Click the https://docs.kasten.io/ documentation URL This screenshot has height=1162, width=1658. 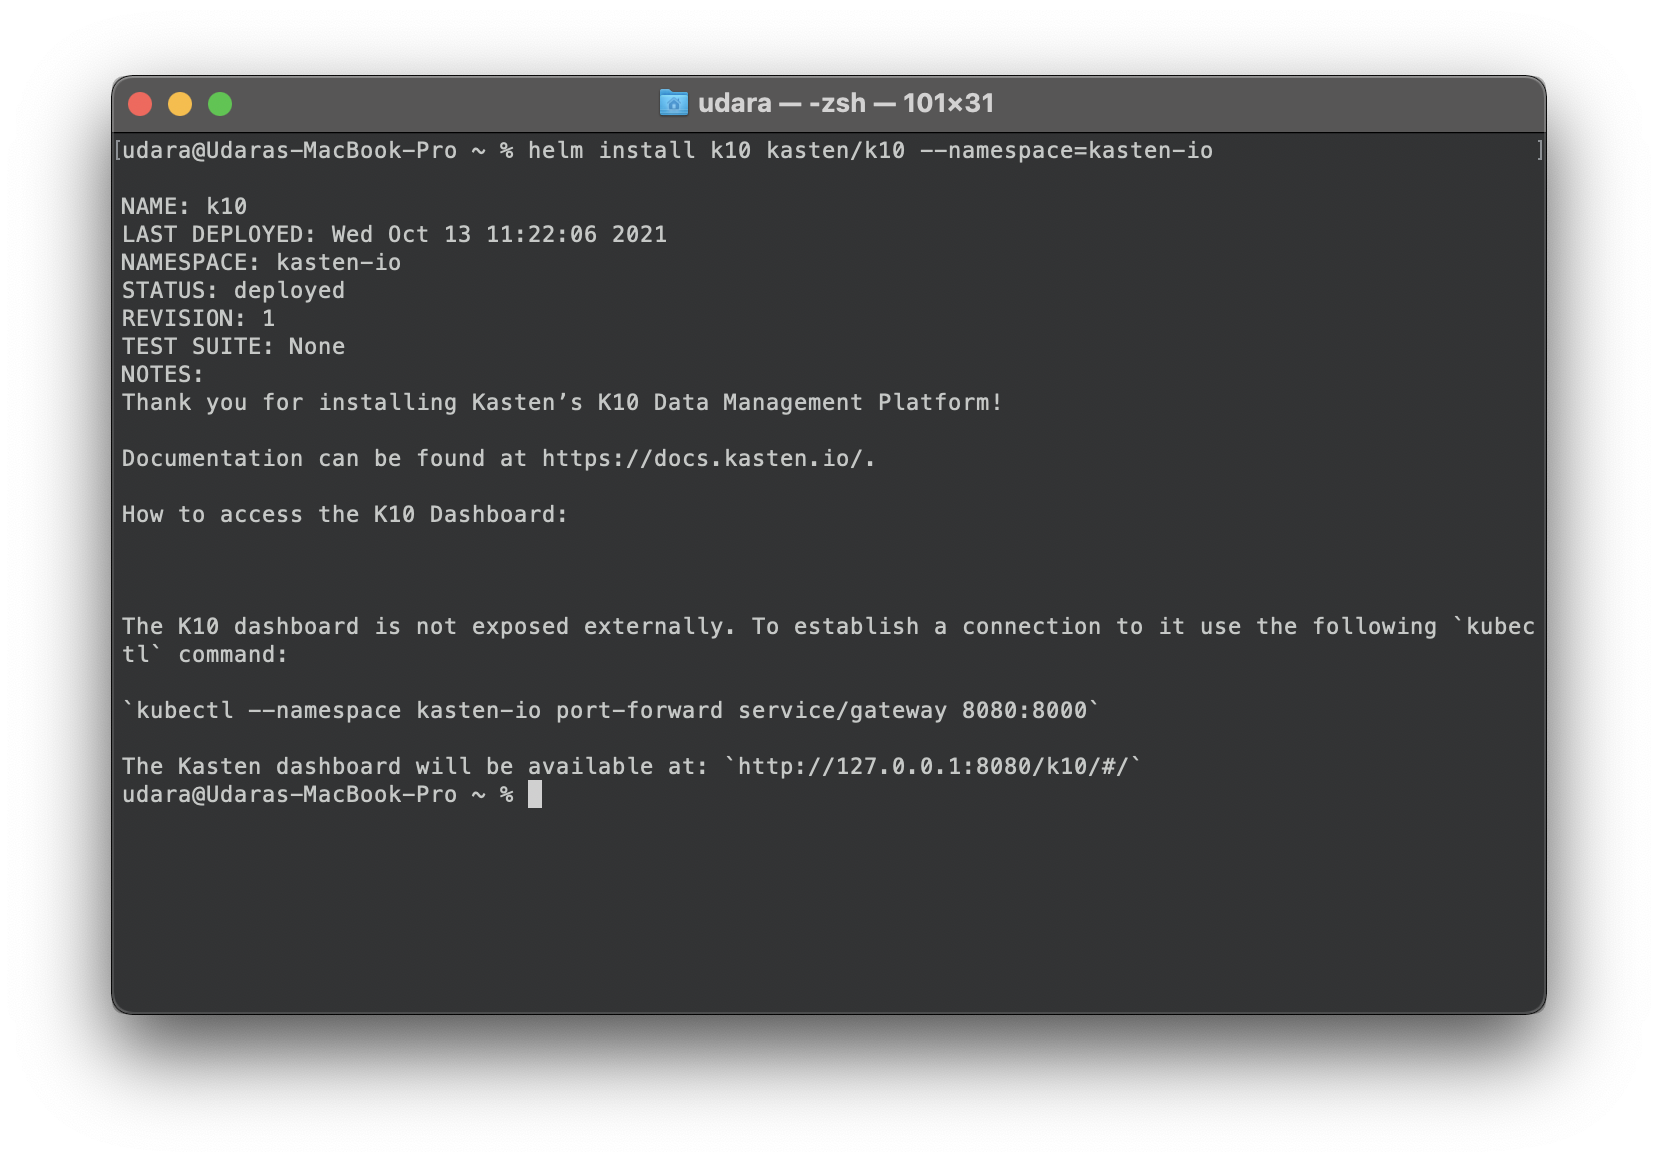point(705,459)
